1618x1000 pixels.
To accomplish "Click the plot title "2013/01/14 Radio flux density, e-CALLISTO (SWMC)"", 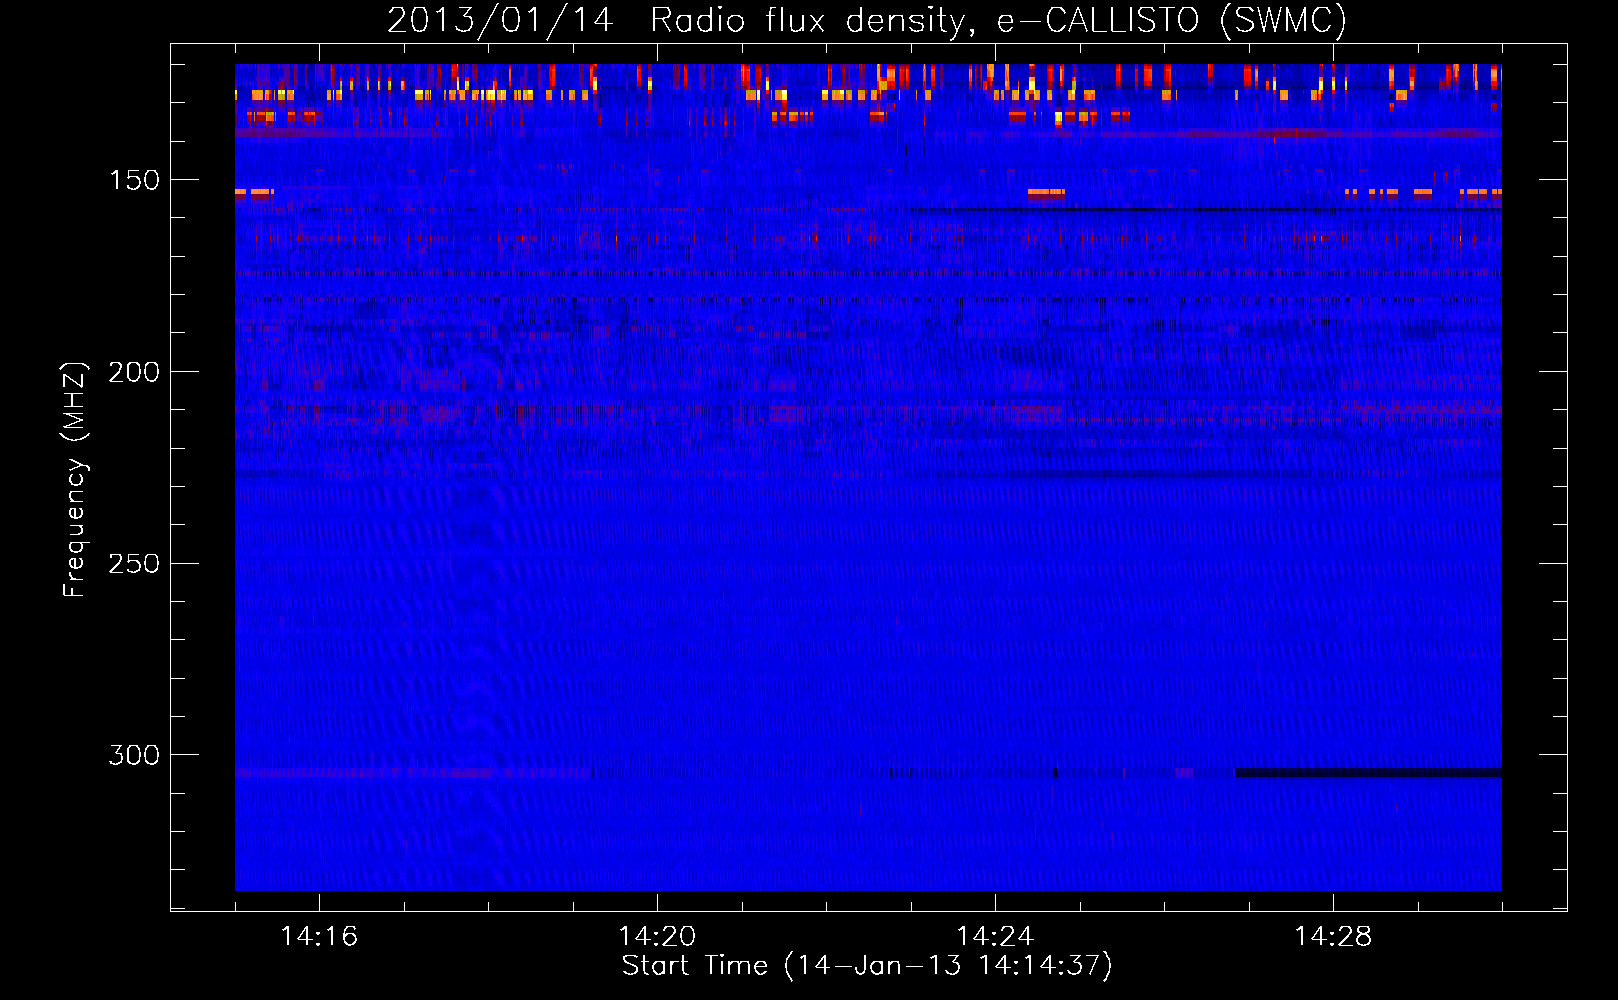I will (x=867, y=20).
